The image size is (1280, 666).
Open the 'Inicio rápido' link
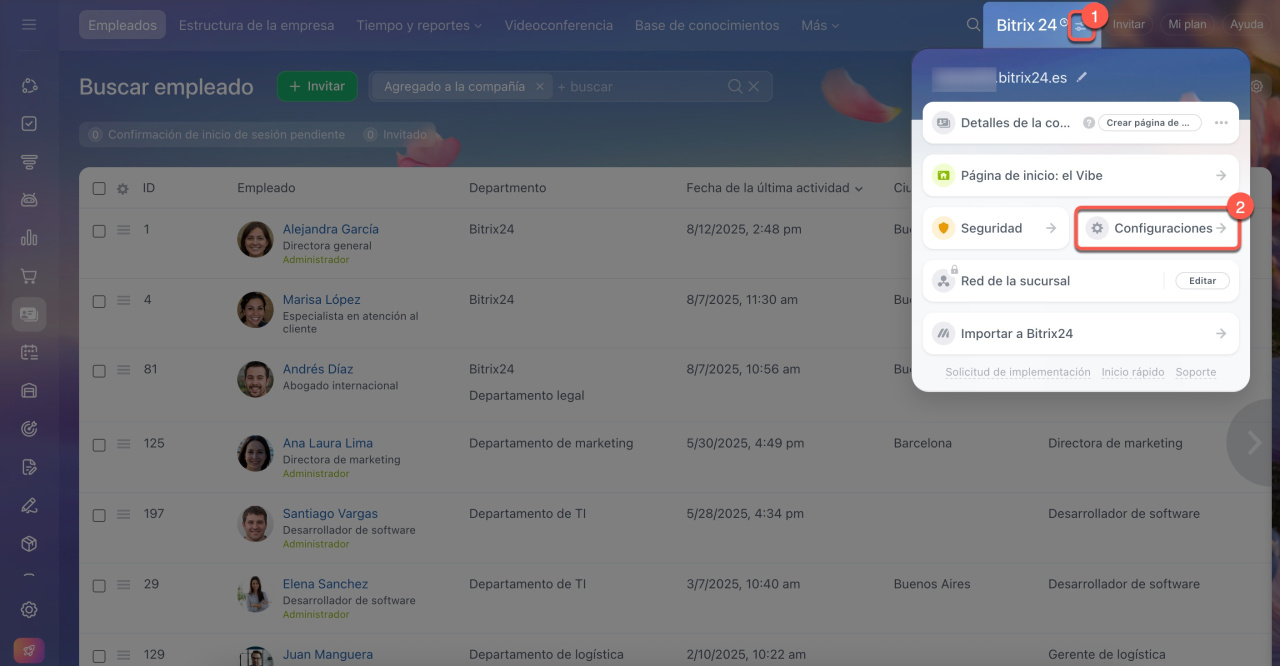click(x=1133, y=372)
